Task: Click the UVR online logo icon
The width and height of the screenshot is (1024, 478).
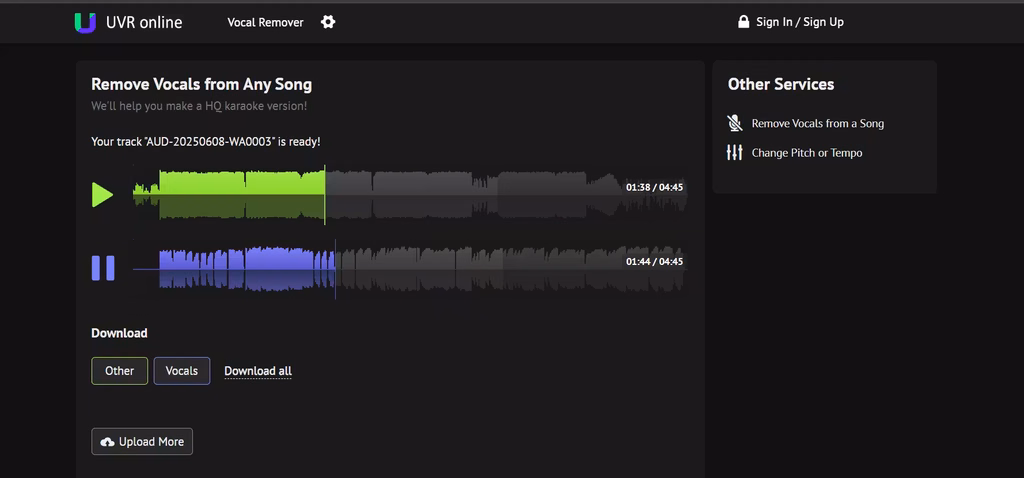Action: [85, 22]
